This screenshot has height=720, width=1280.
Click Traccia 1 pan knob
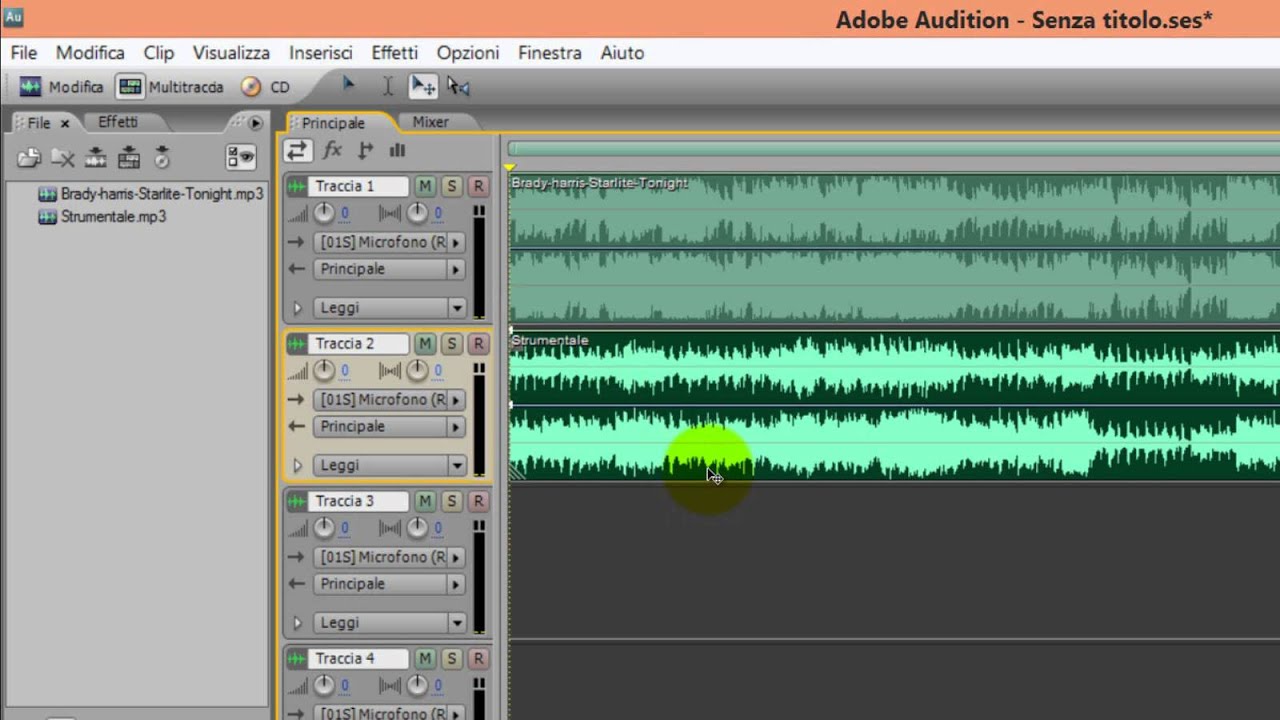pyautogui.click(x=417, y=213)
